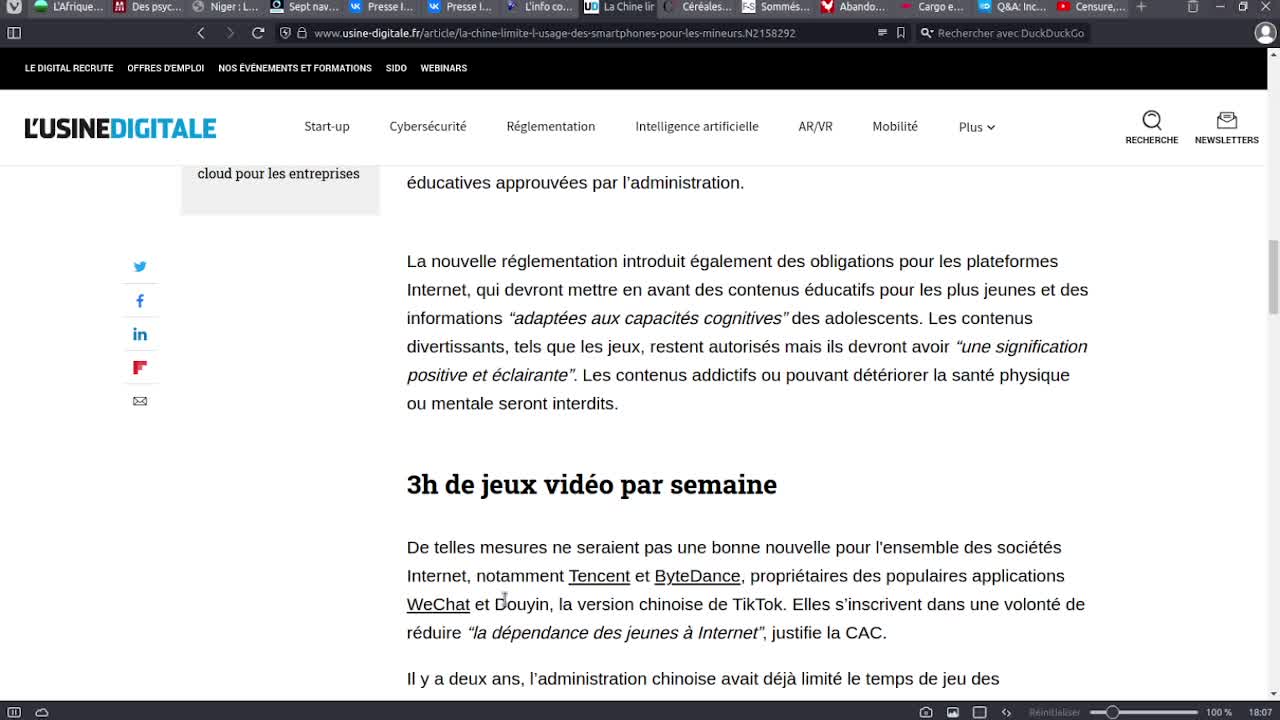Open the Newsletters envelope icon

click(1227, 127)
